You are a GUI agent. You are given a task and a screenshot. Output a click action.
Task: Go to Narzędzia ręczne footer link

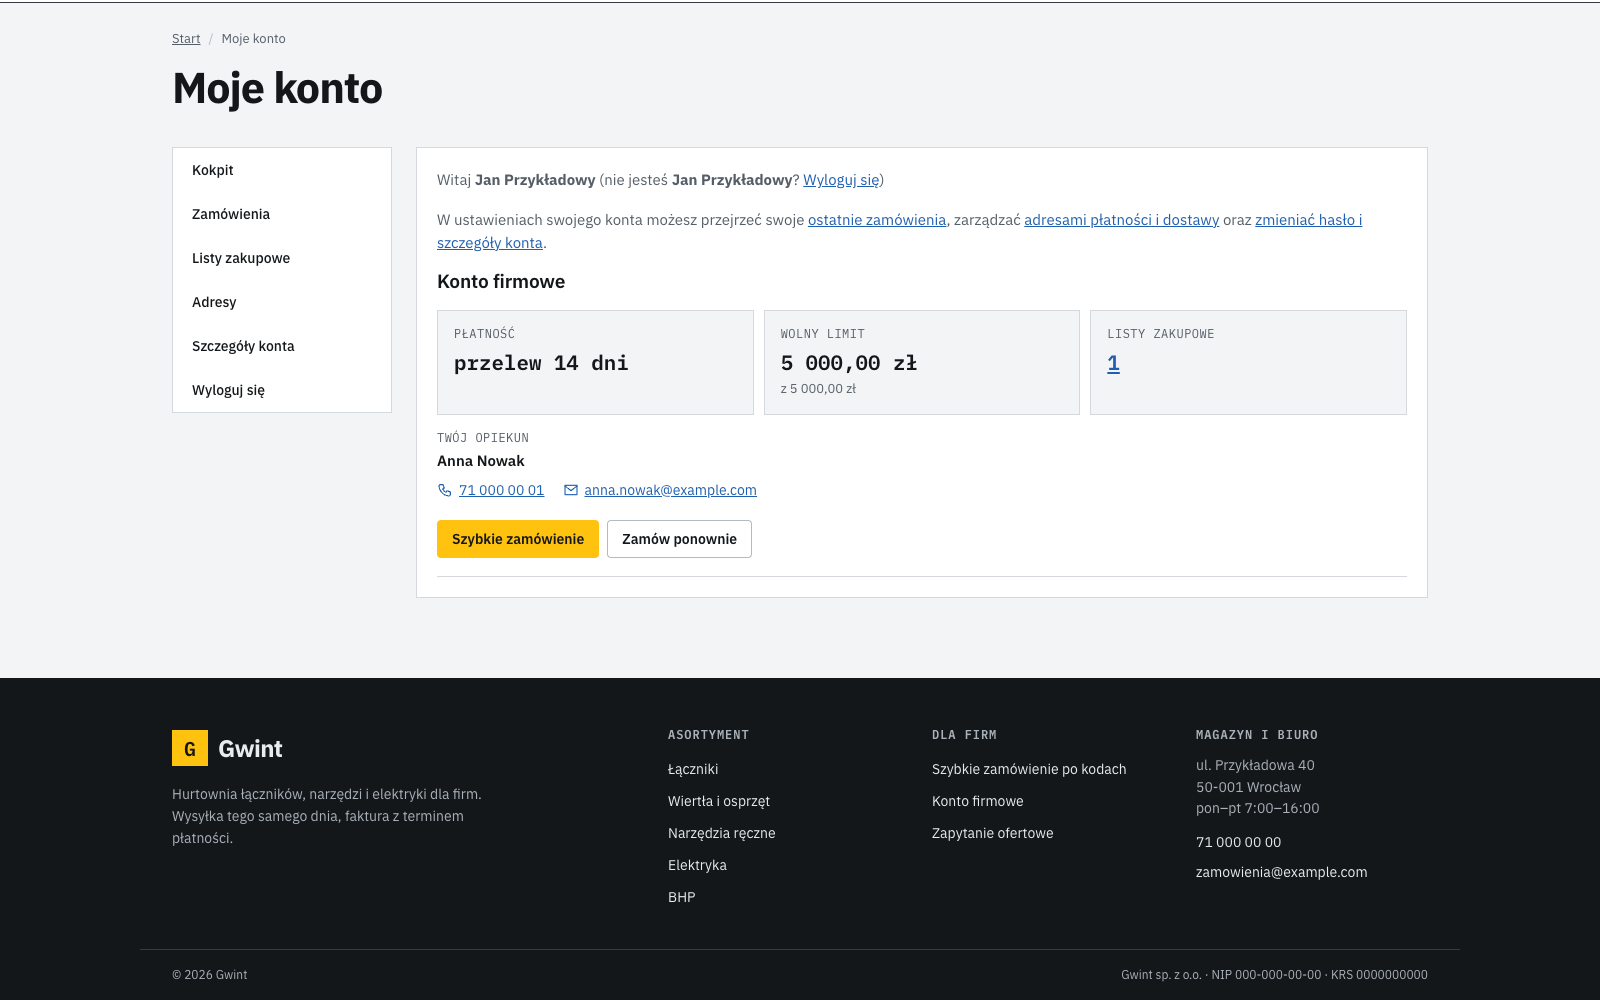(x=722, y=833)
